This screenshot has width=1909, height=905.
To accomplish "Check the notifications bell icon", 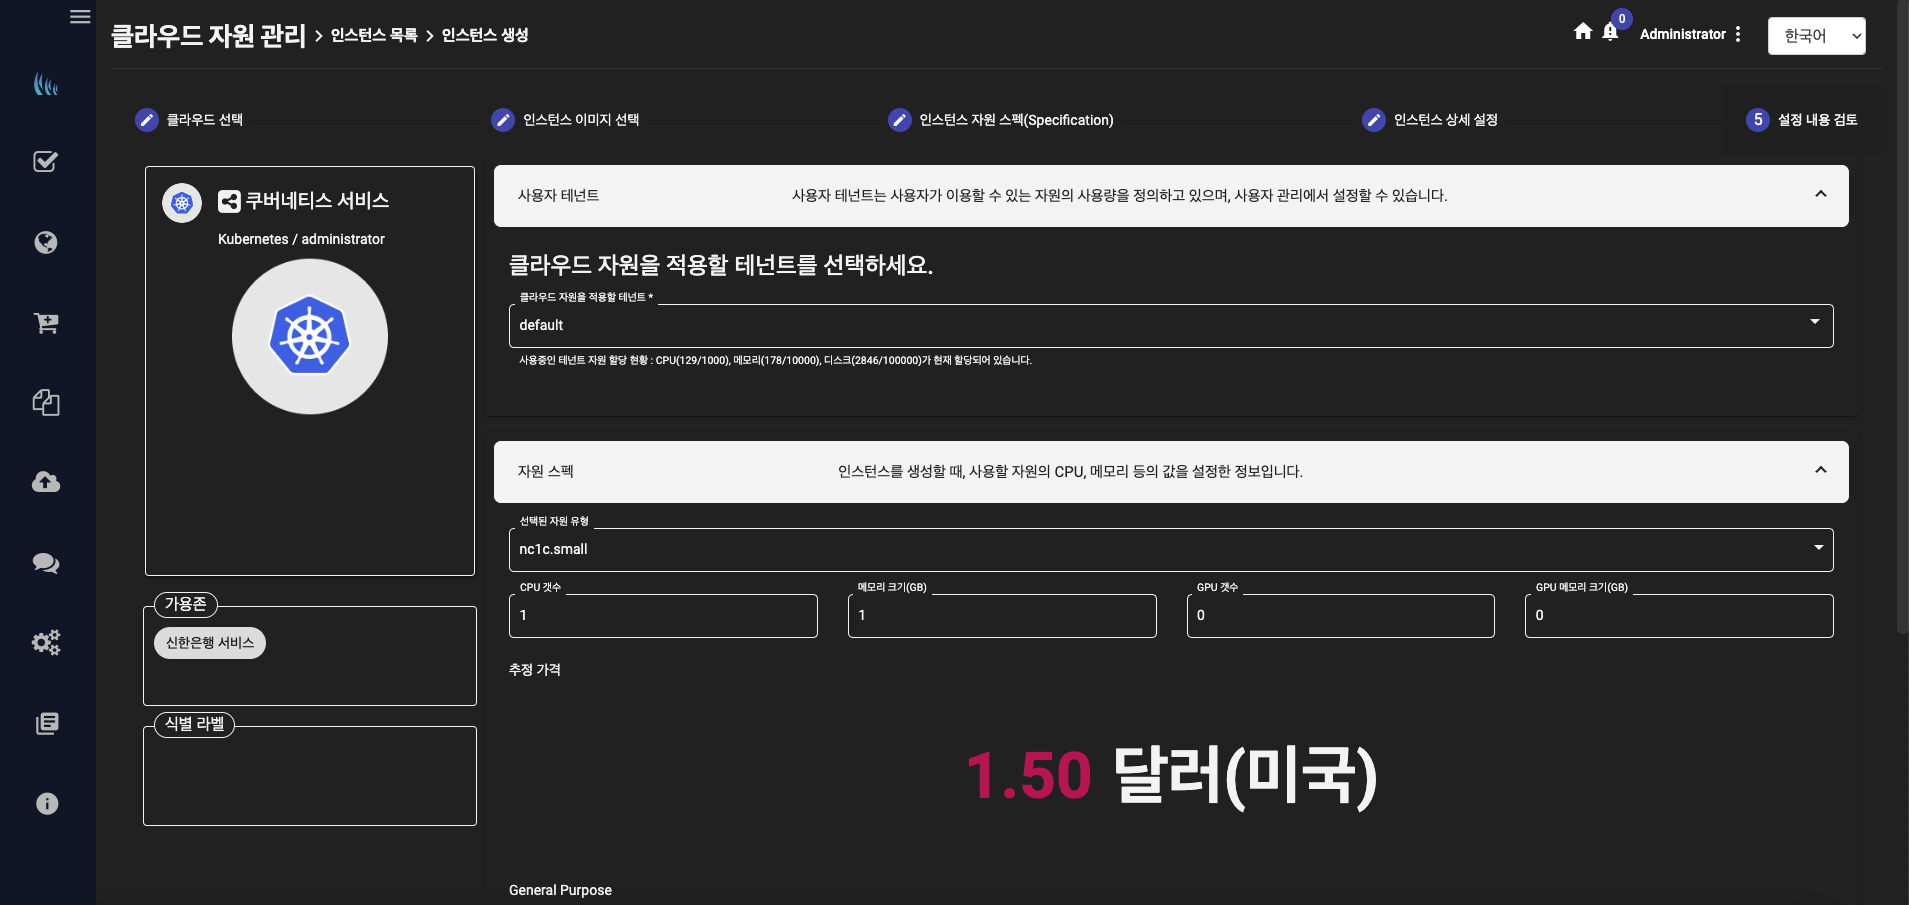I will 1610,32.
